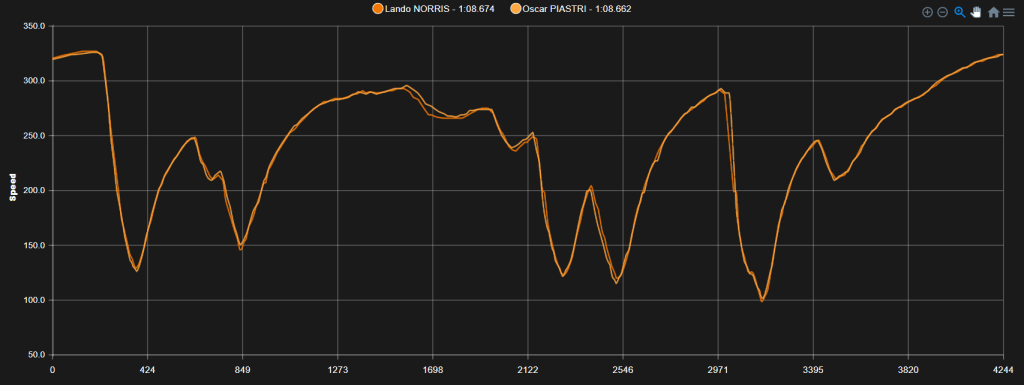Reset zoom with the home icon

pos(993,12)
